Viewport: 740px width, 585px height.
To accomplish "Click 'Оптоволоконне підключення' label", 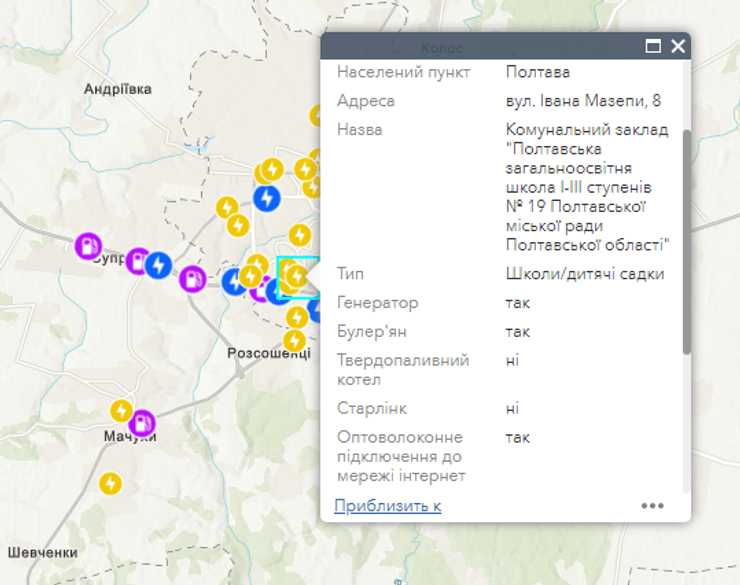I will (x=401, y=456).
